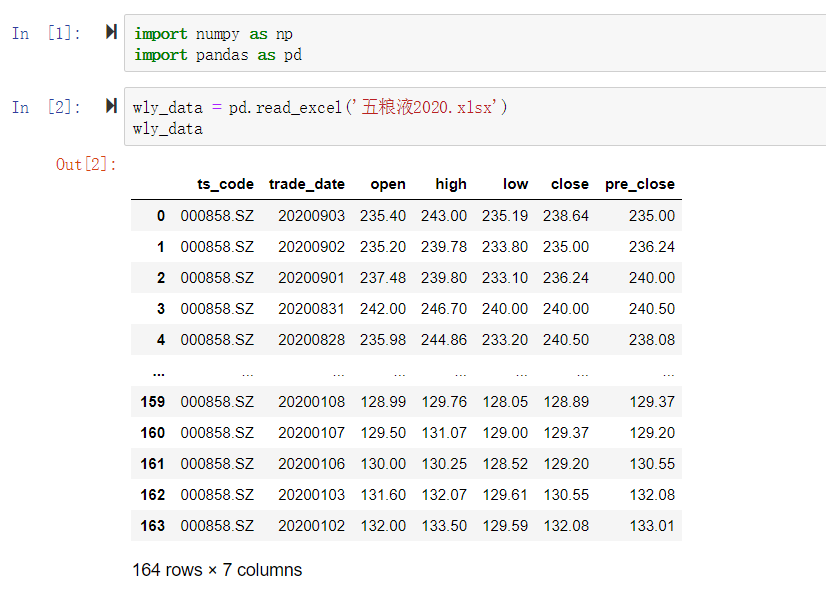
Task: Click trade date 20200828
Action: point(311,340)
